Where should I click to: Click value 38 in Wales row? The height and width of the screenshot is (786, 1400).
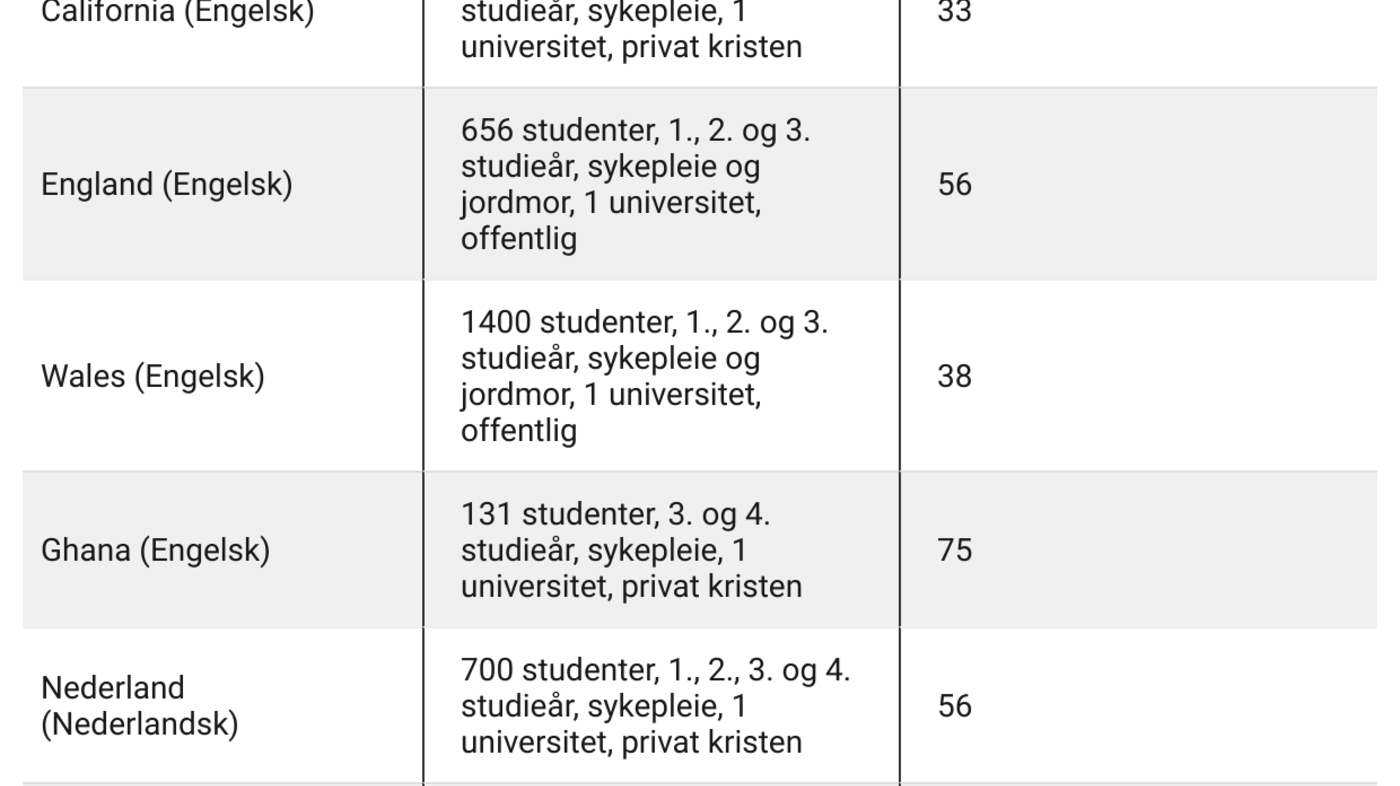(955, 377)
